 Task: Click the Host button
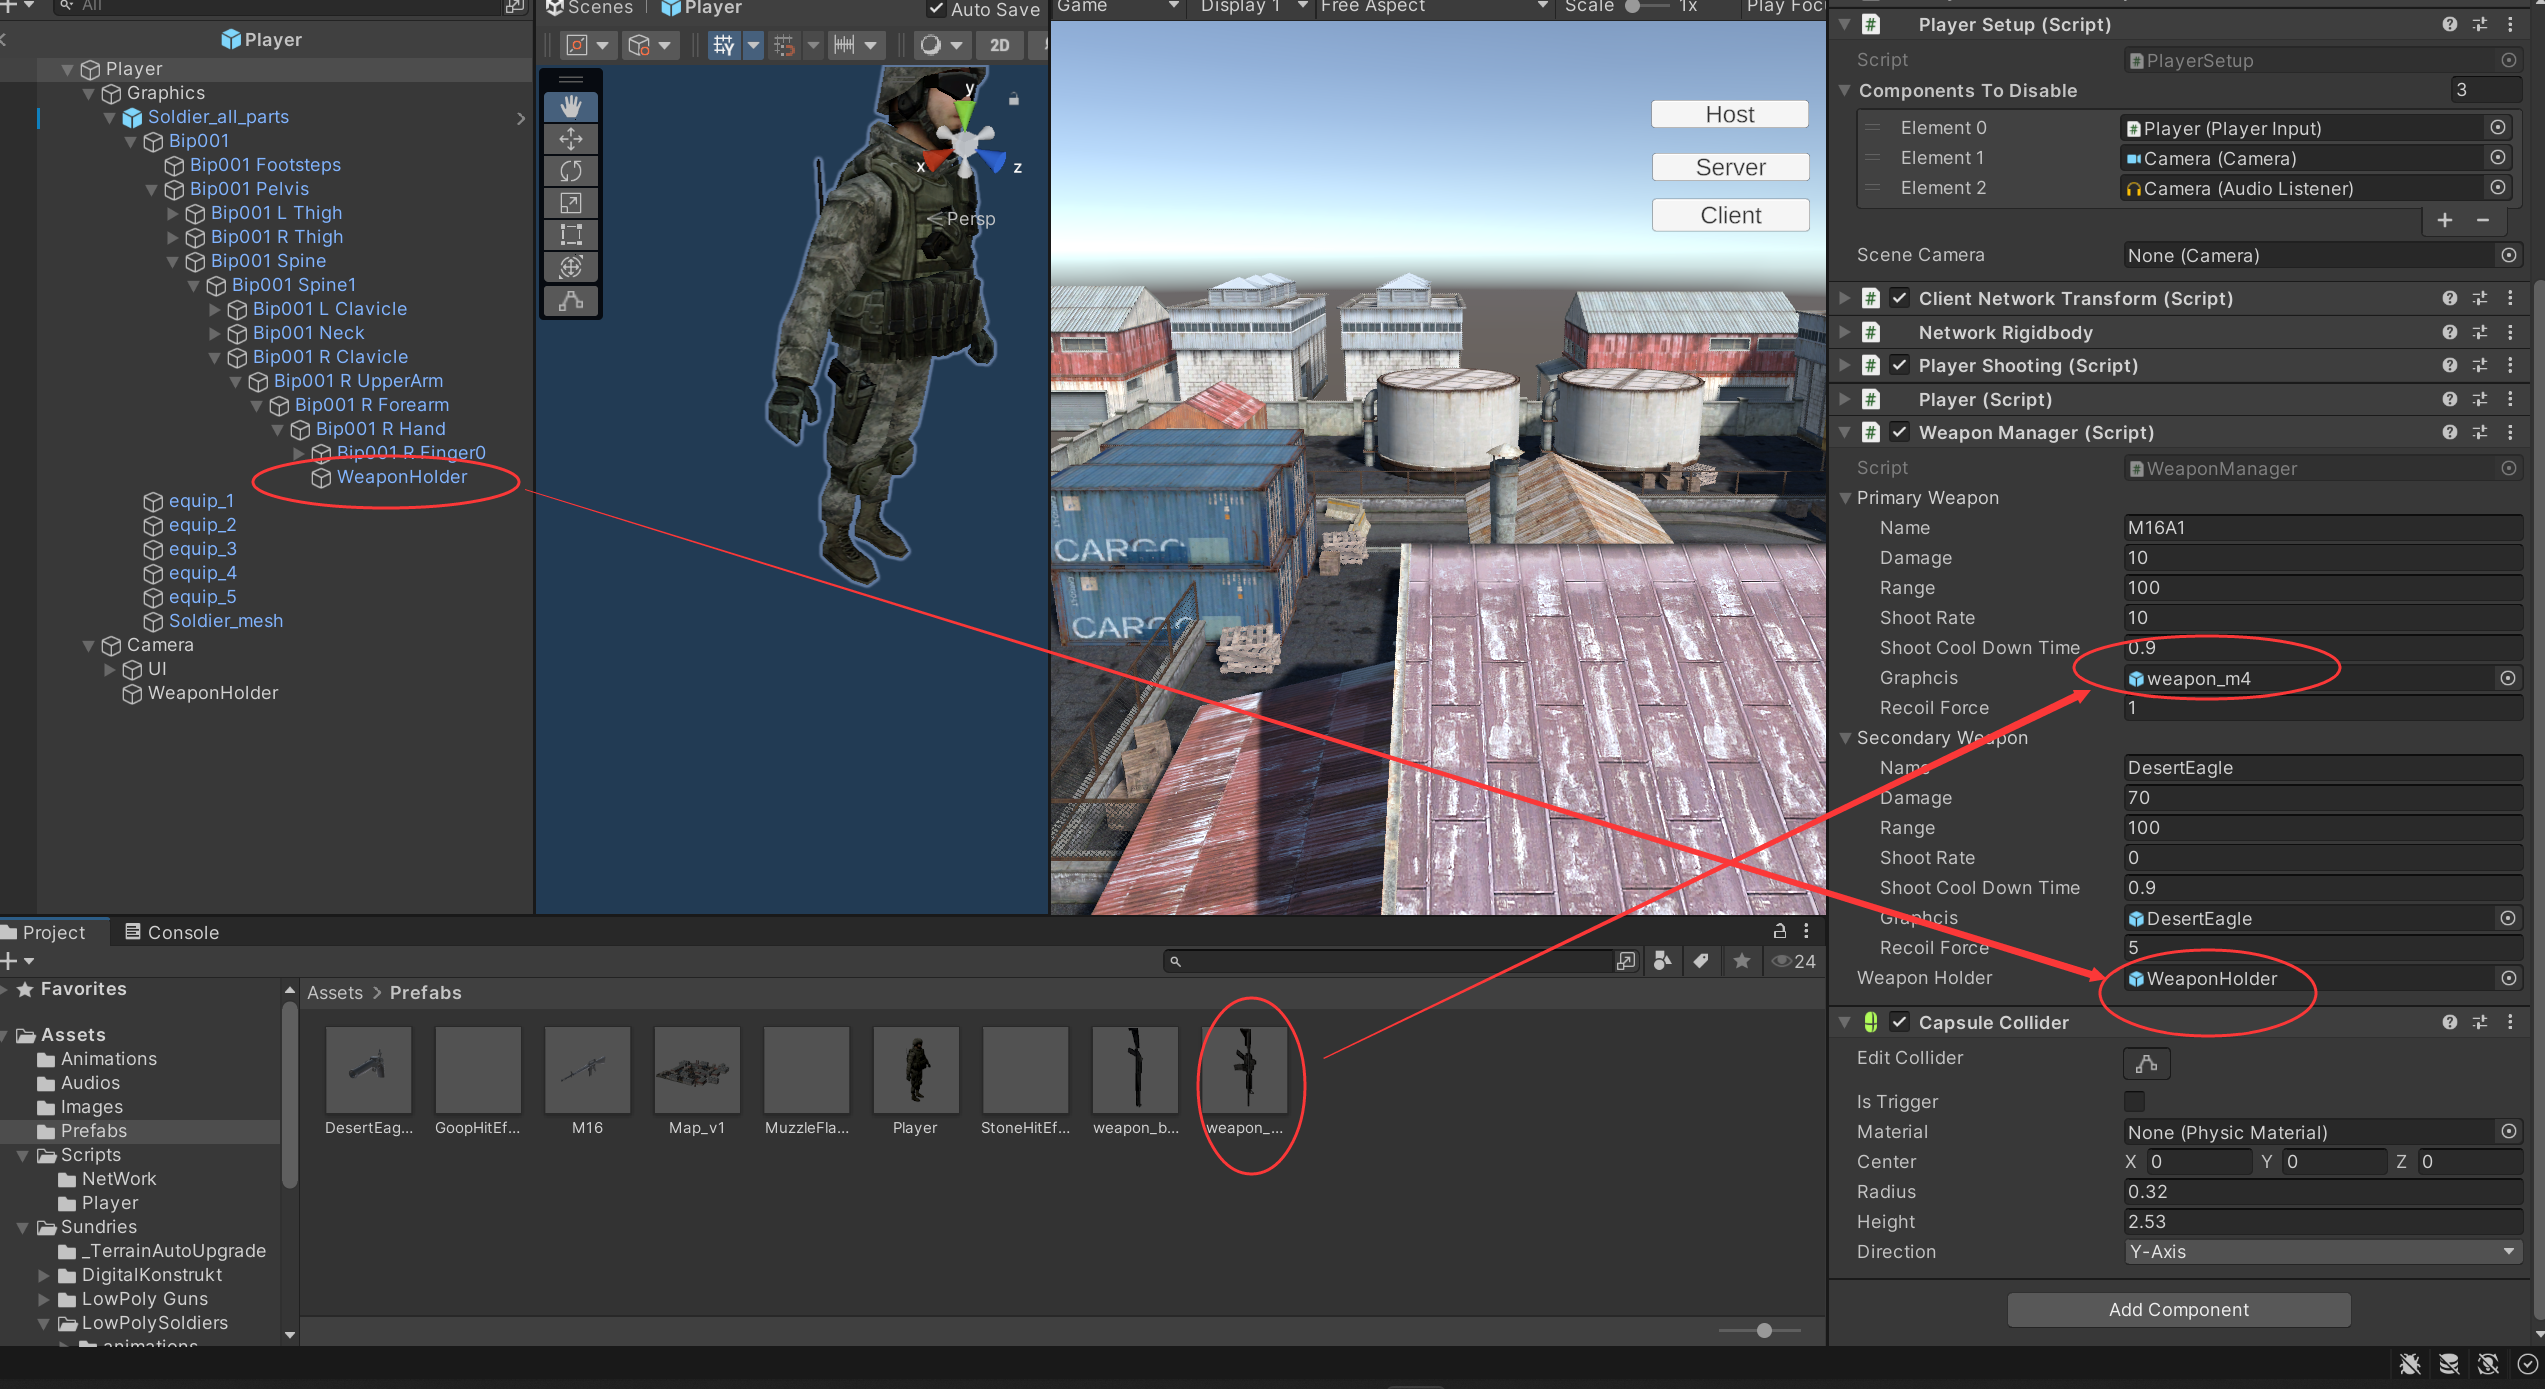[1730, 114]
